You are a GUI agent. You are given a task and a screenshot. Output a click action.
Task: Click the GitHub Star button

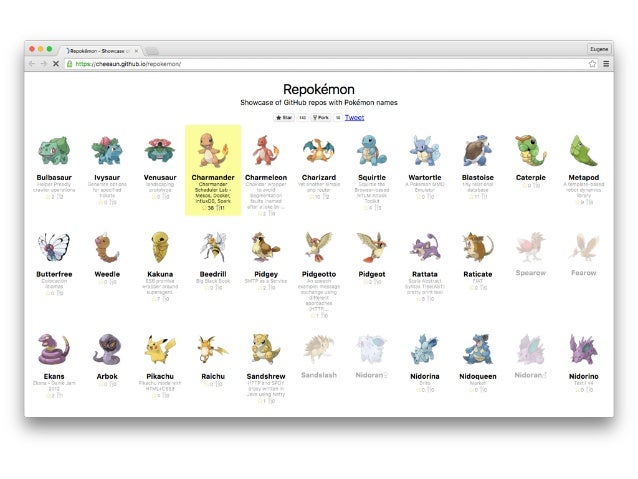tap(284, 118)
